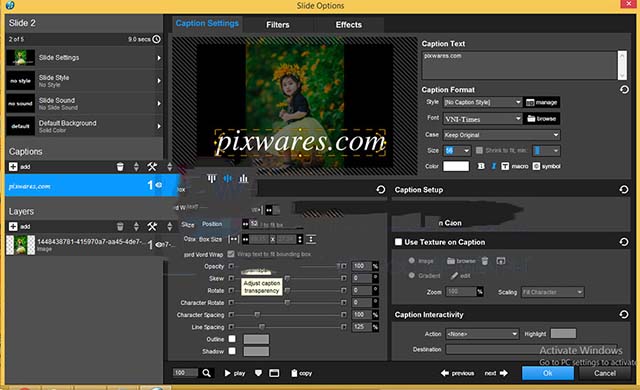Click the Character Spacing slider handle

pos(257,315)
